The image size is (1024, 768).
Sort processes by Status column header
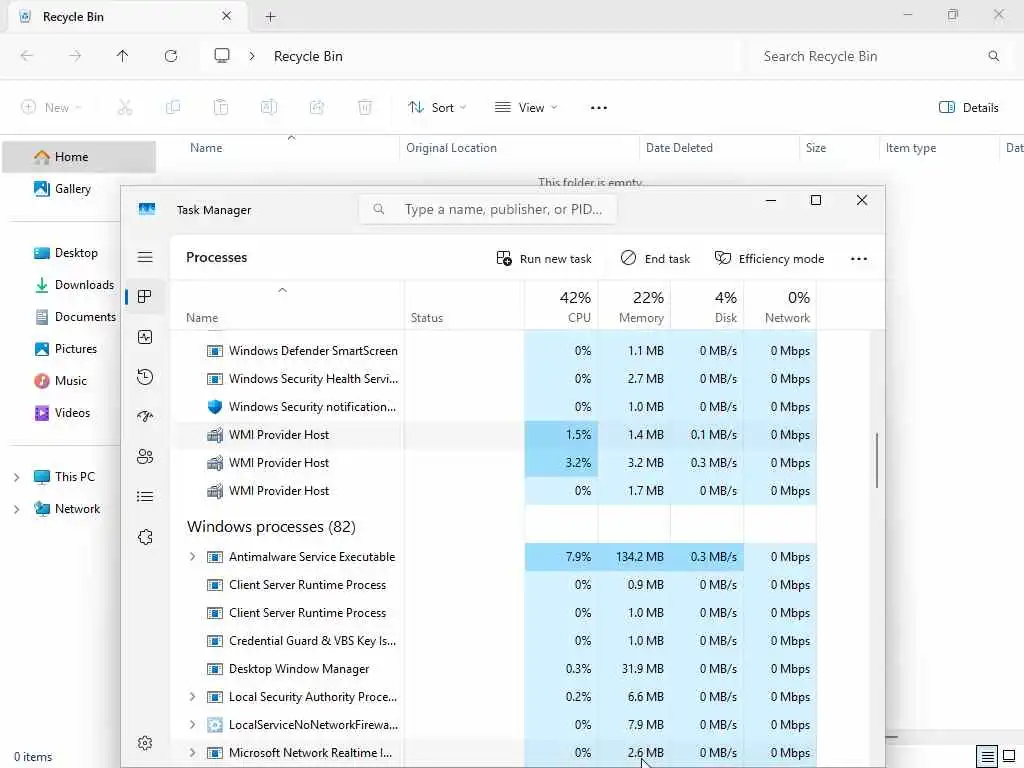[x=464, y=306]
